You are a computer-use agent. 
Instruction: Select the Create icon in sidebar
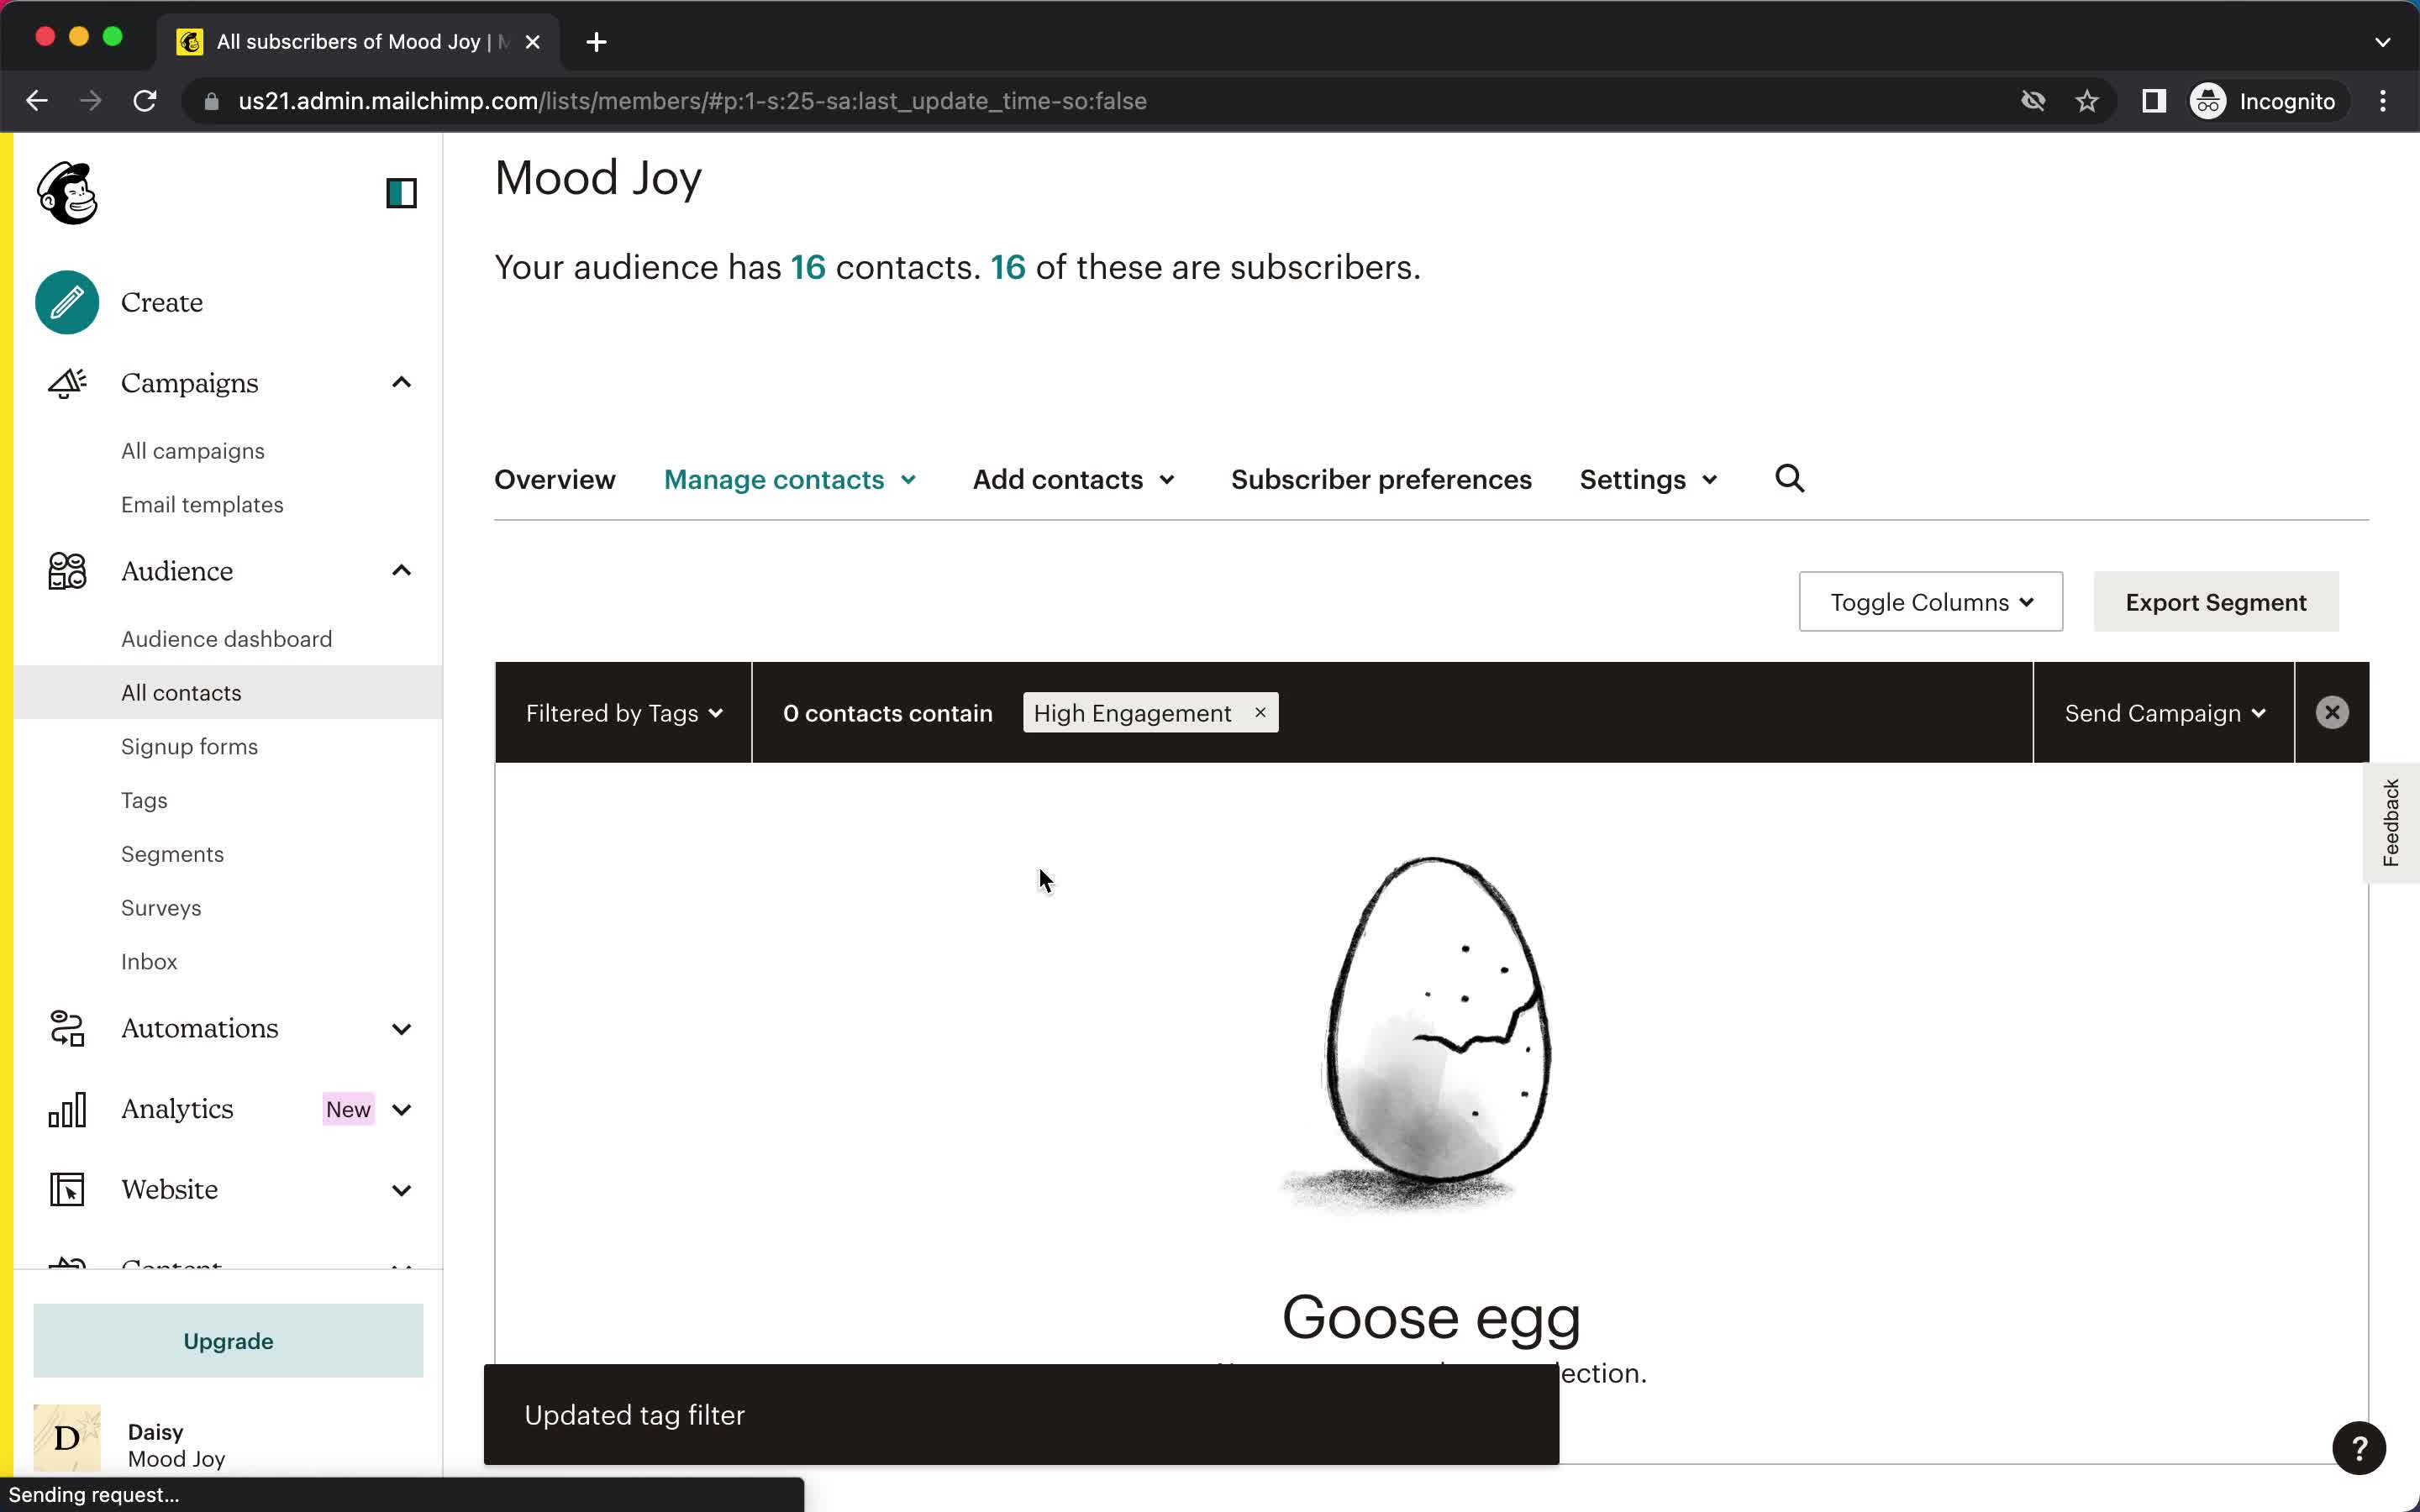tap(66, 302)
